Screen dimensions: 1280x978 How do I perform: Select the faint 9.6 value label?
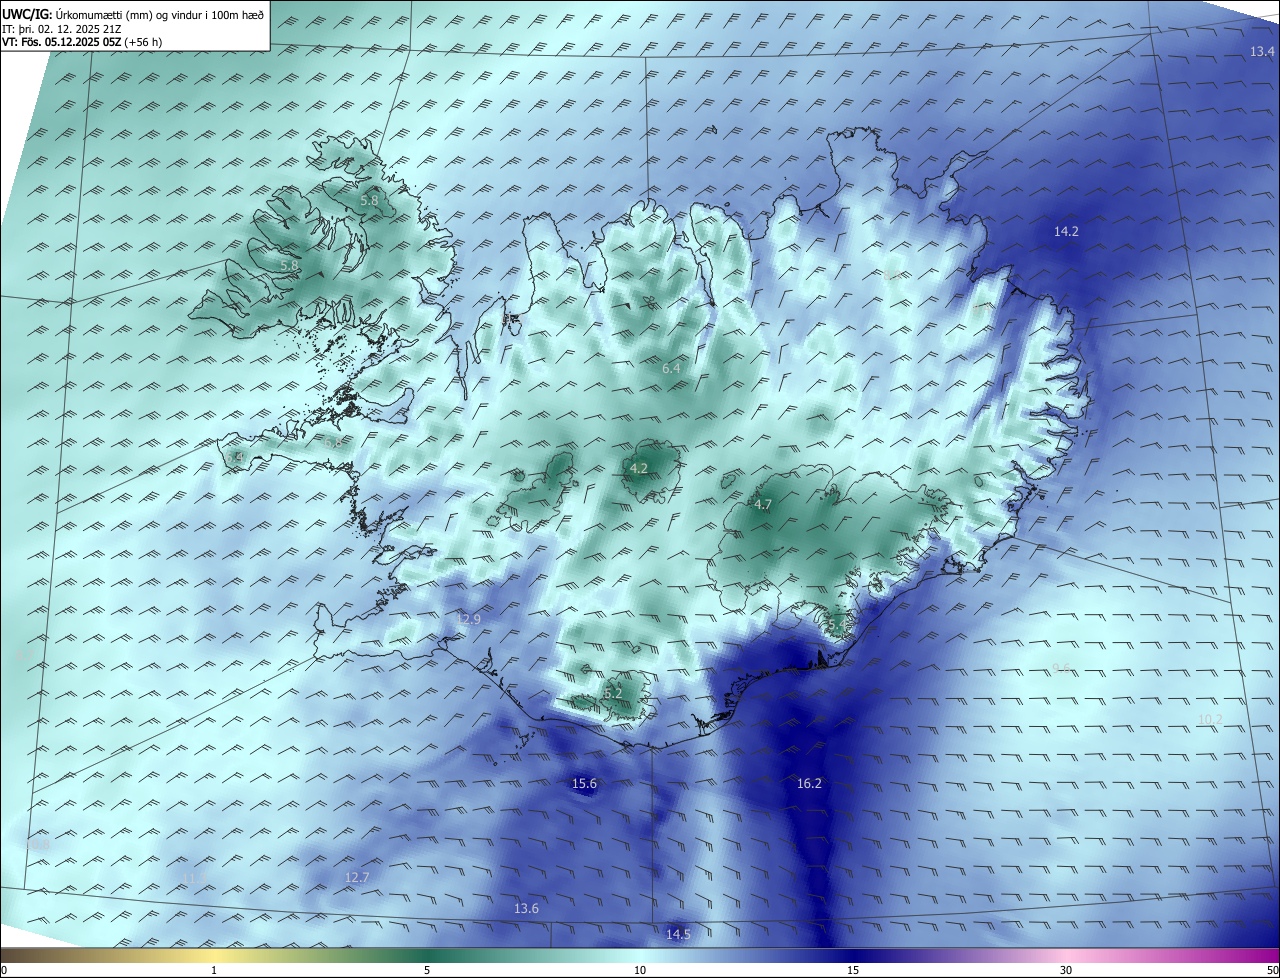[1061, 667]
